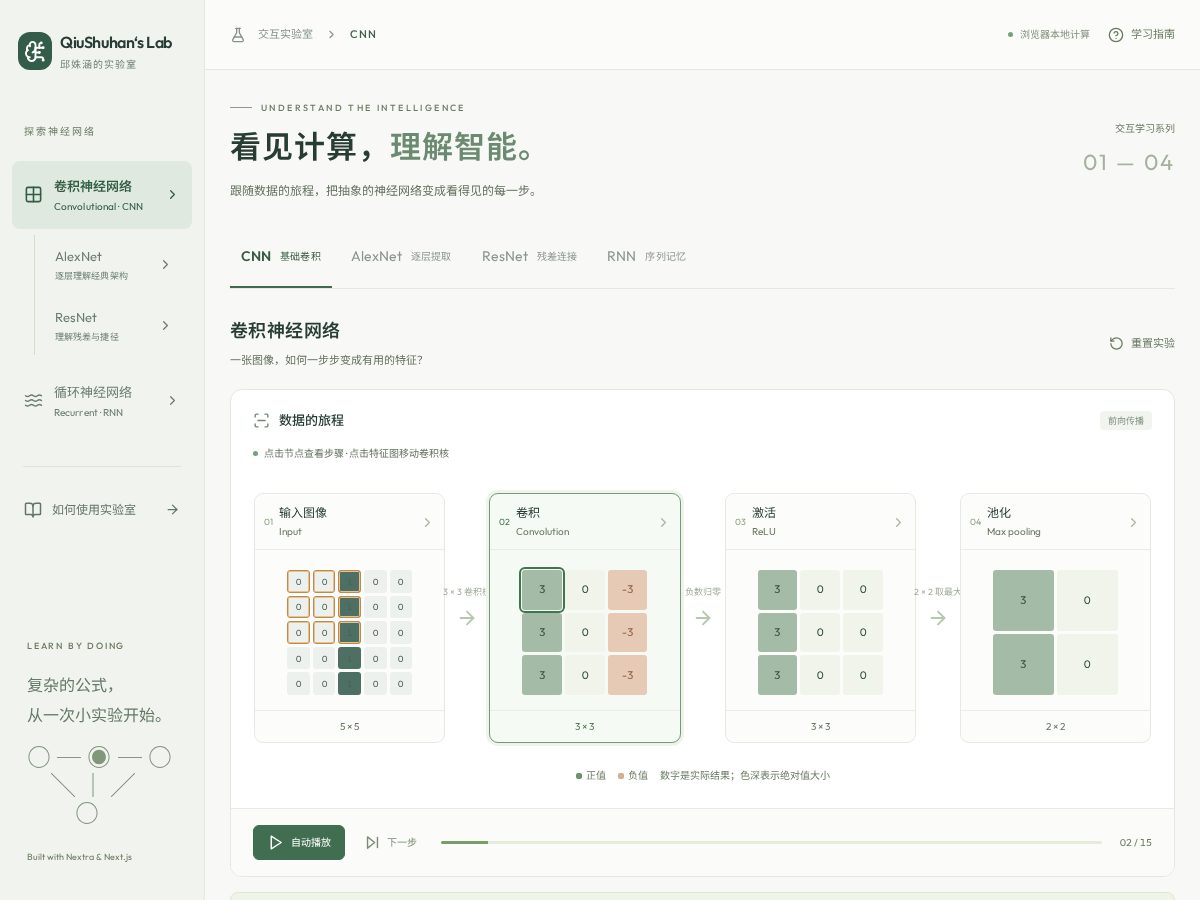Viewport: 1200px width, 900px height.
Task: Click the question mark icon beside 学习指南
Action: pyautogui.click(x=1116, y=35)
